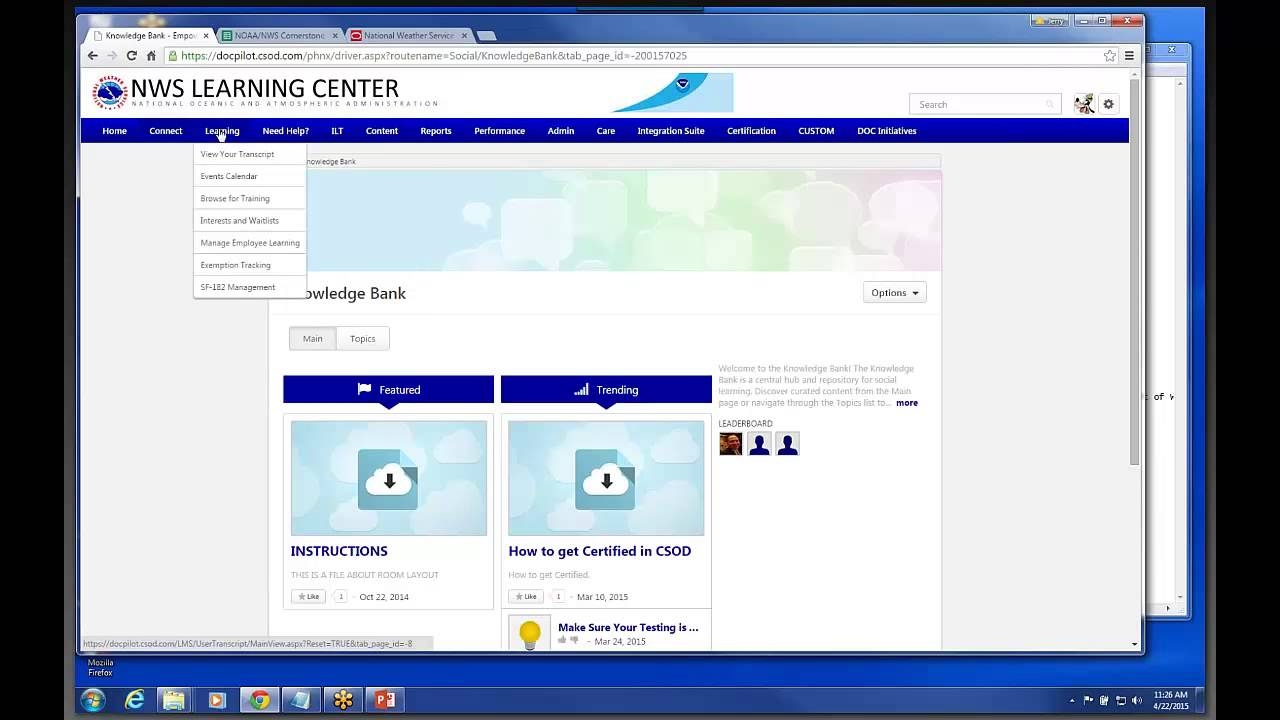Choose Browse for Training menu entry
Screen dimensions: 1280x720
point(235,198)
